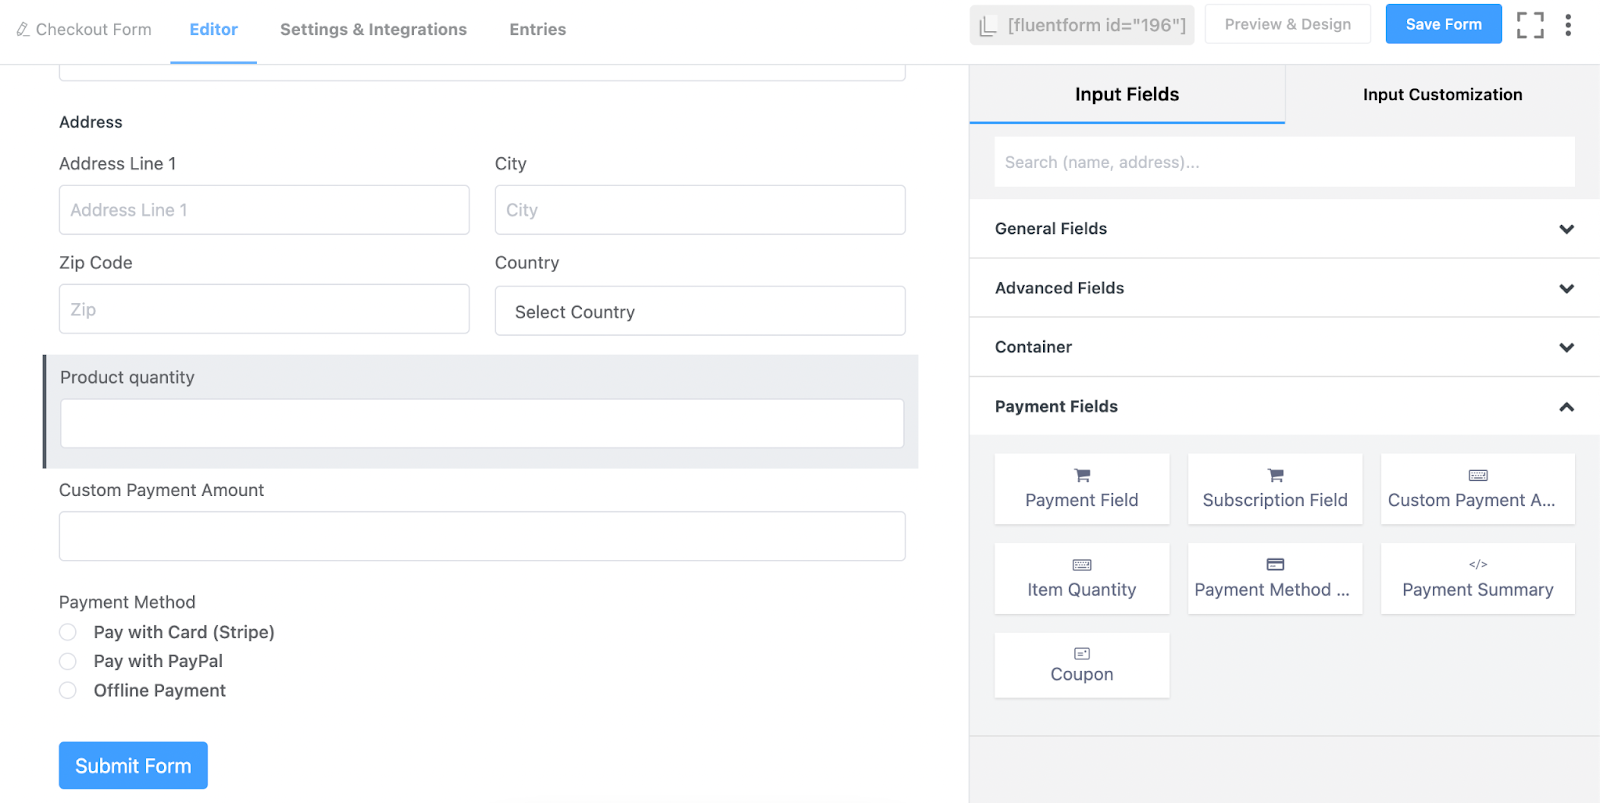1600x803 pixels.
Task: Open the Select Country dropdown
Action: pyautogui.click(x=700, y=312)
